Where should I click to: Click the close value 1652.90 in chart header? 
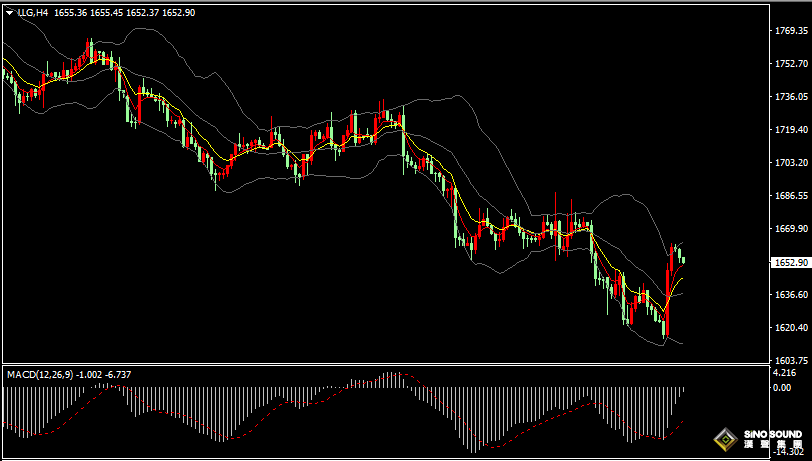coord(179,13)
